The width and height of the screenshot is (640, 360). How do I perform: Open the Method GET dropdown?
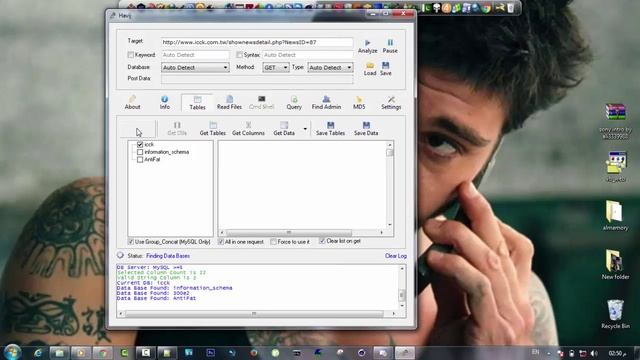point(276,67)
